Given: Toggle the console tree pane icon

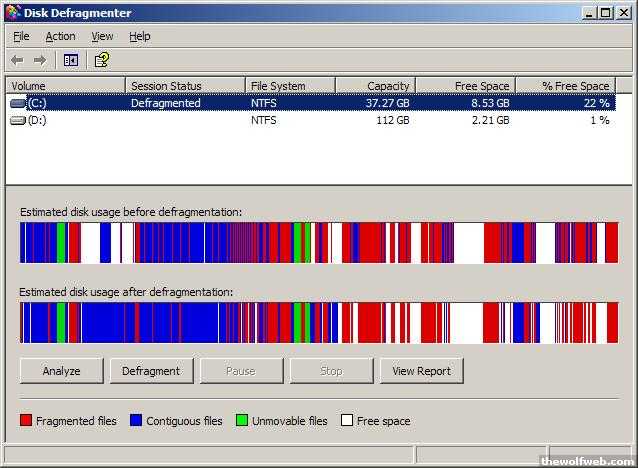Looking at the screenshot, I should pos(71,61).
